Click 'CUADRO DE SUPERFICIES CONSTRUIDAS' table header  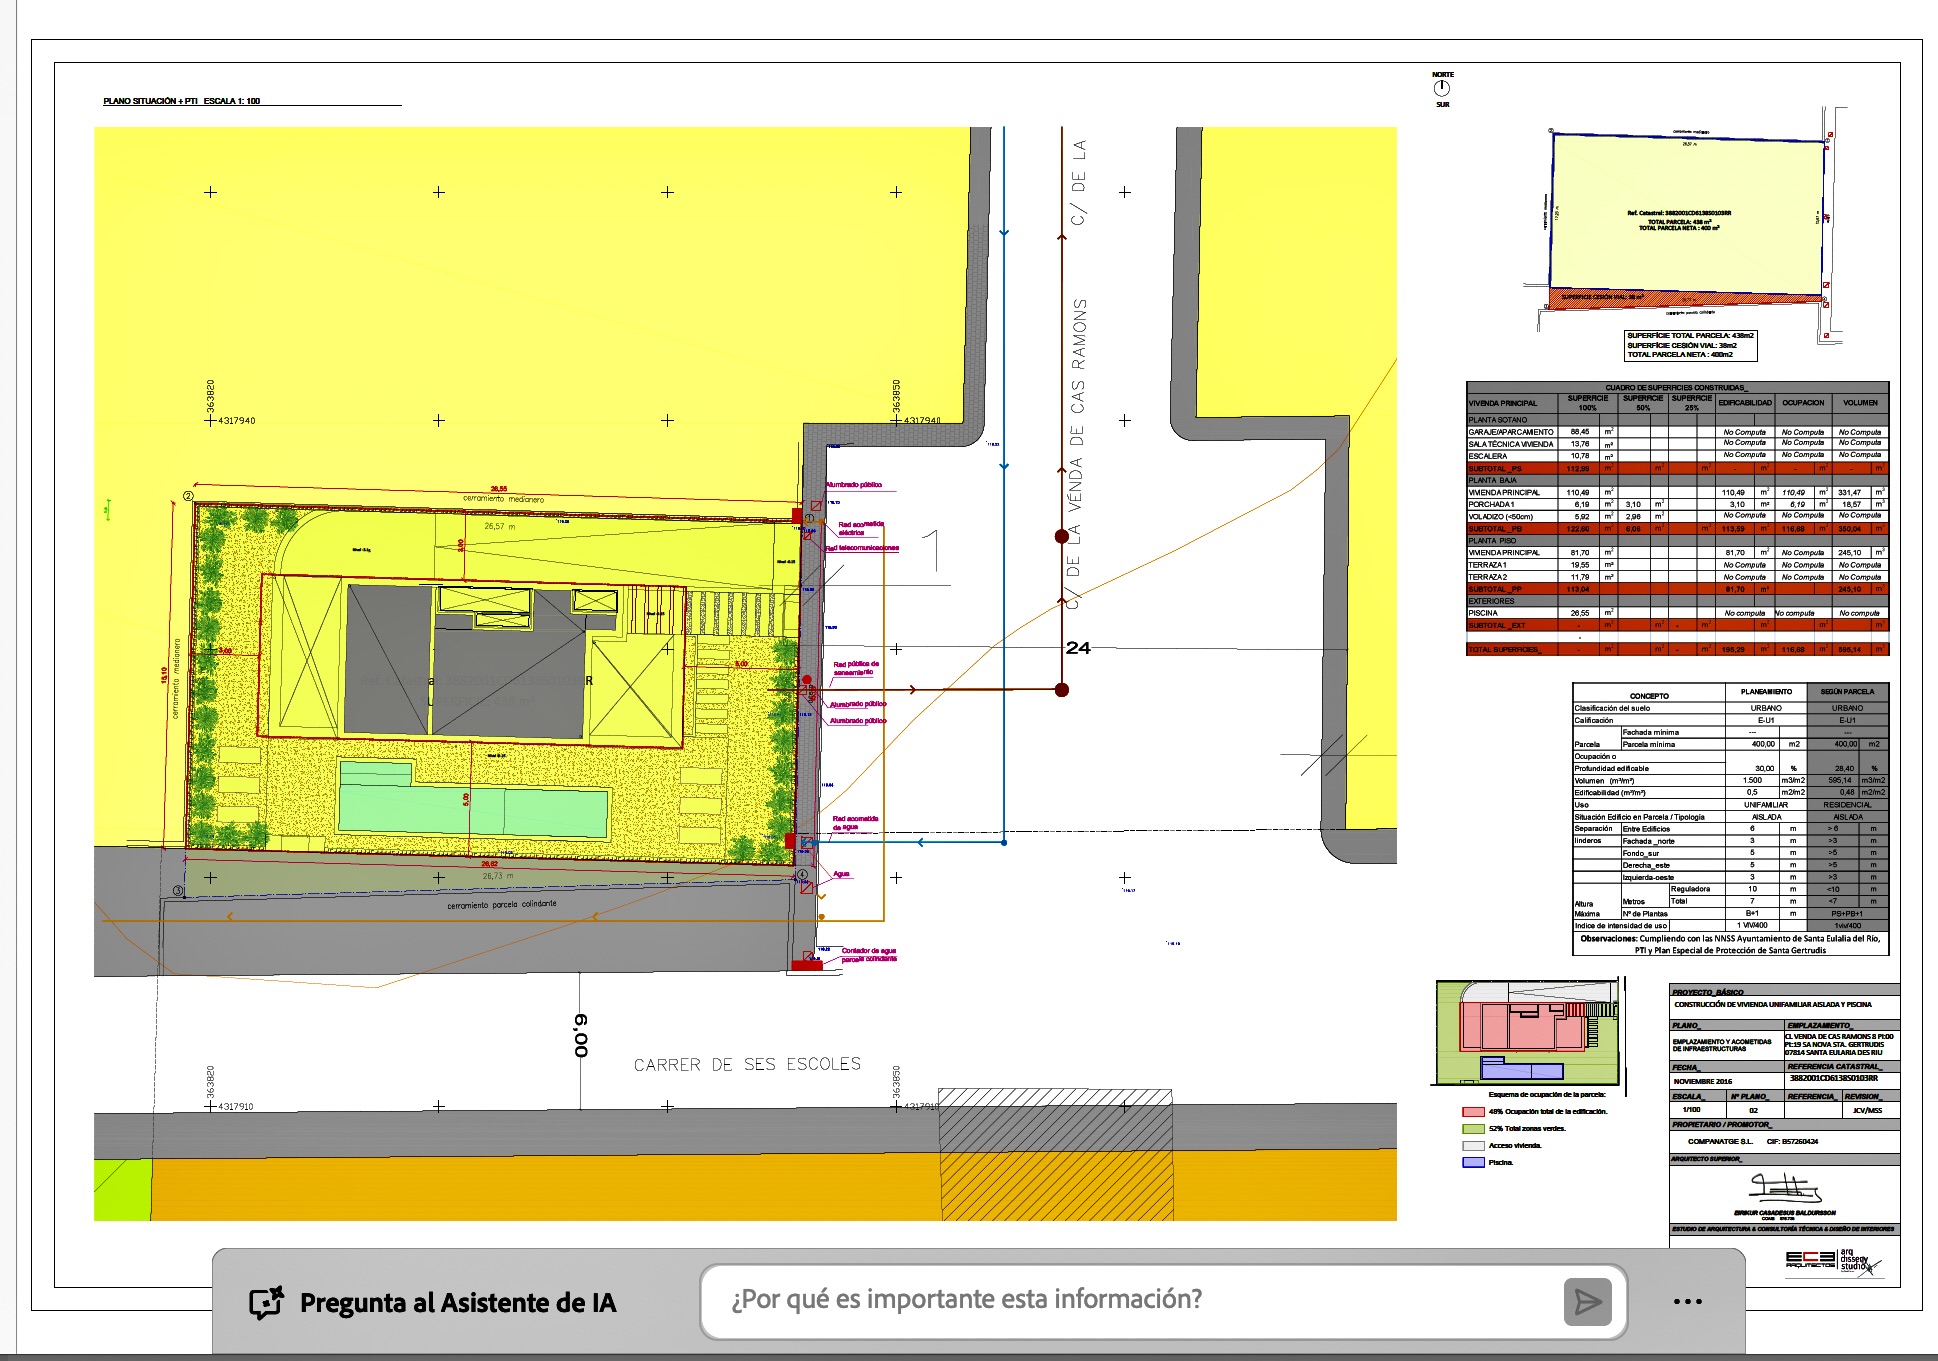point(1676,388)
